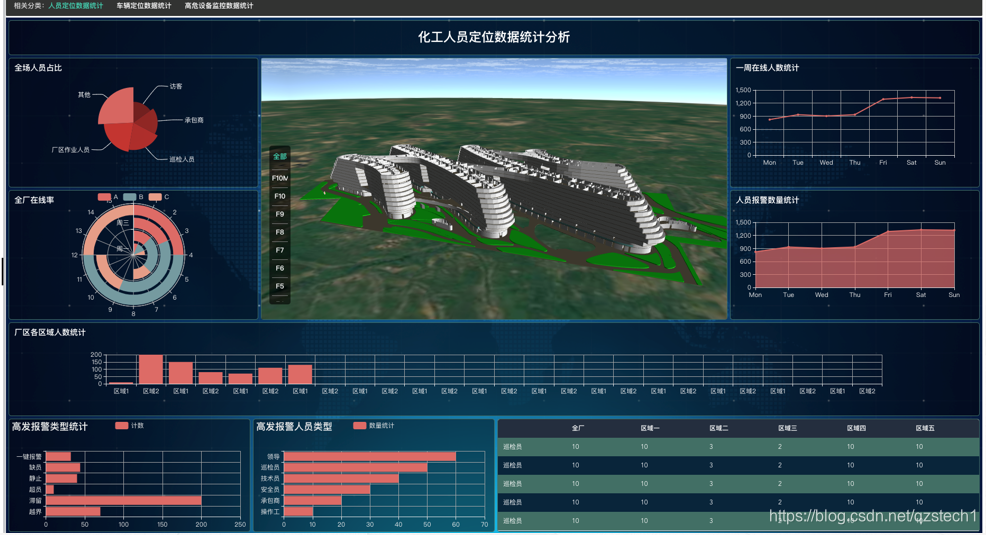986x535 pixels.
Task: Click the 一键报警 axis label
Action: coord(29,457)
